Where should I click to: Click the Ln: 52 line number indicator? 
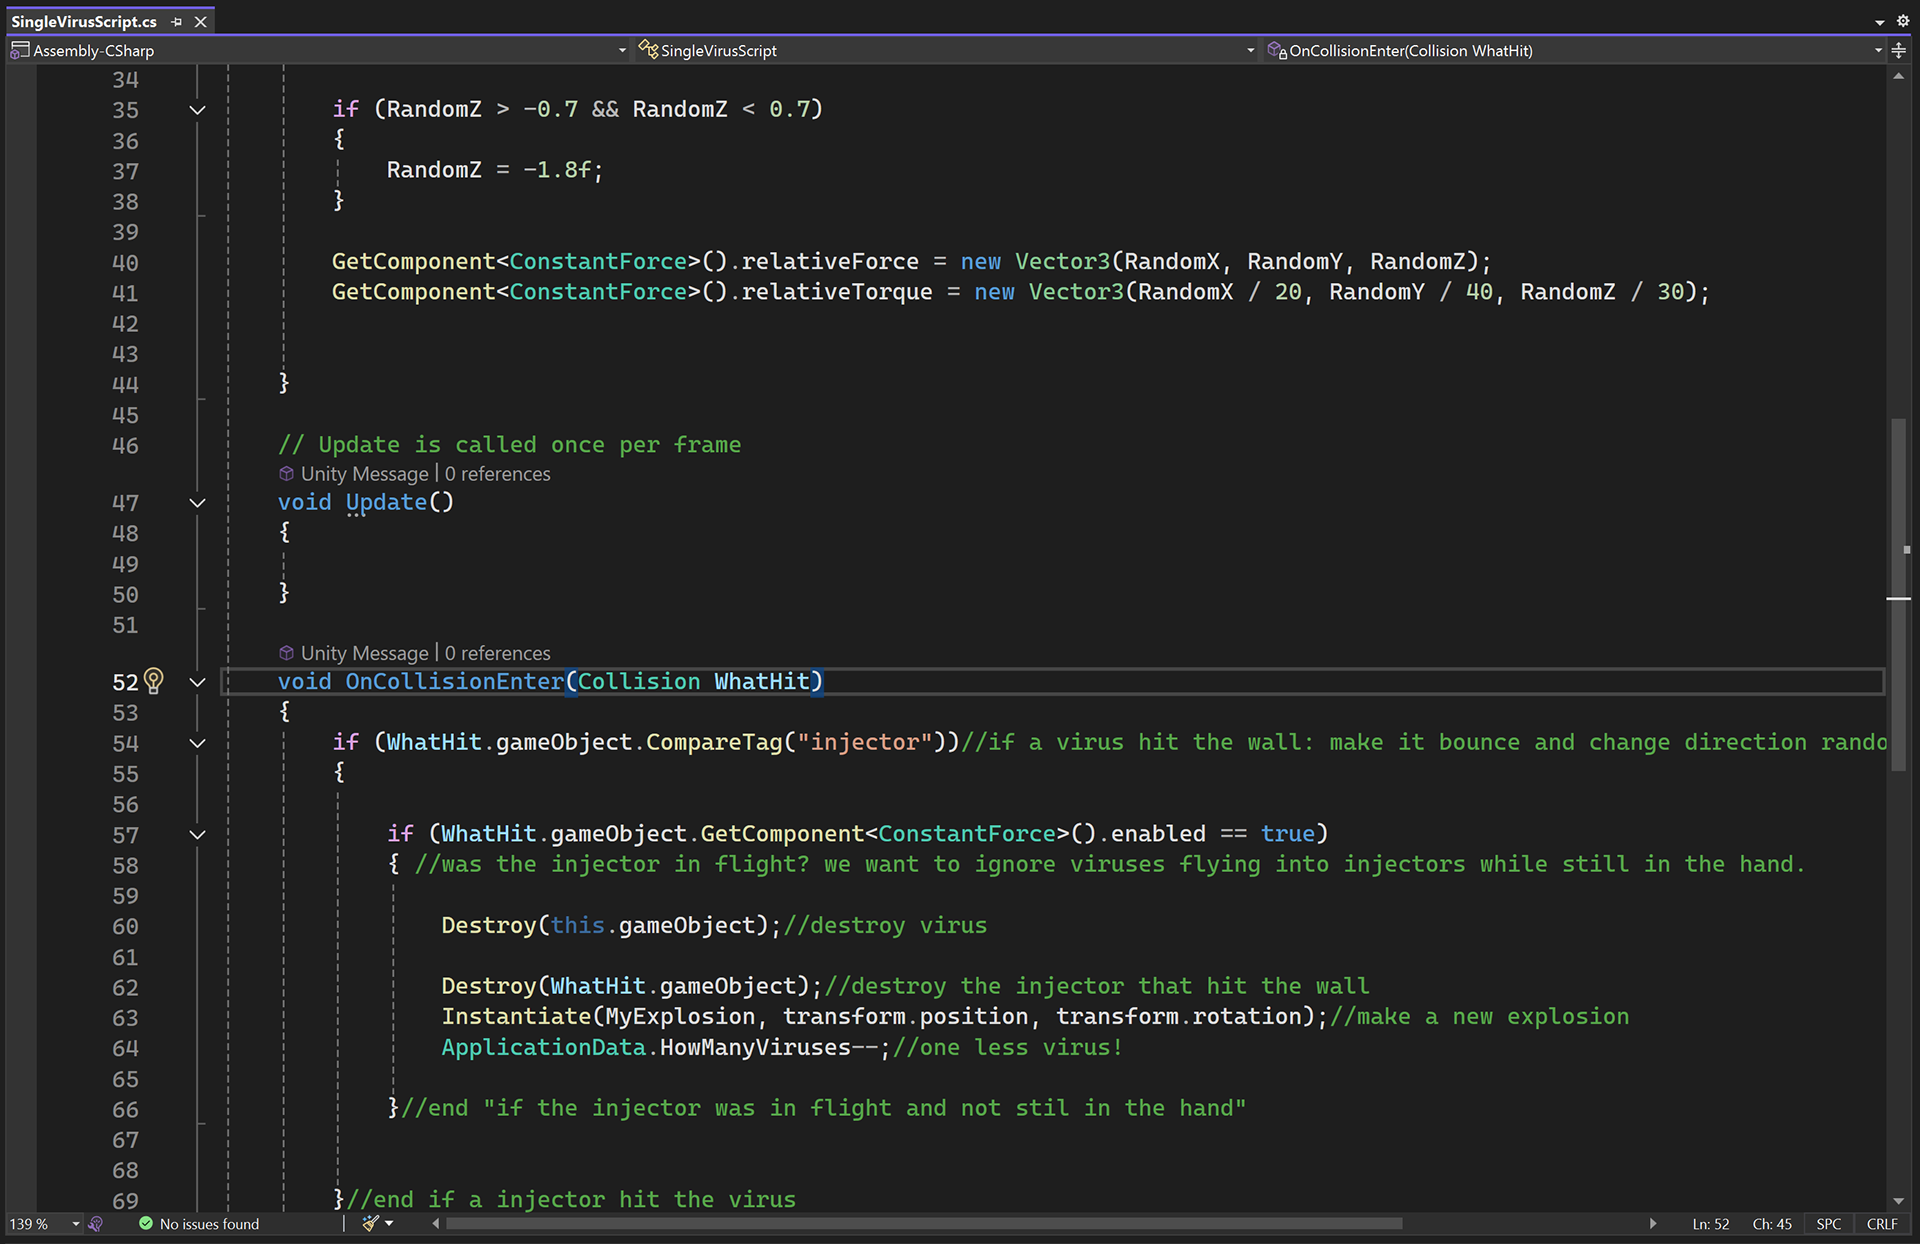click(x=1710, y=1224)
